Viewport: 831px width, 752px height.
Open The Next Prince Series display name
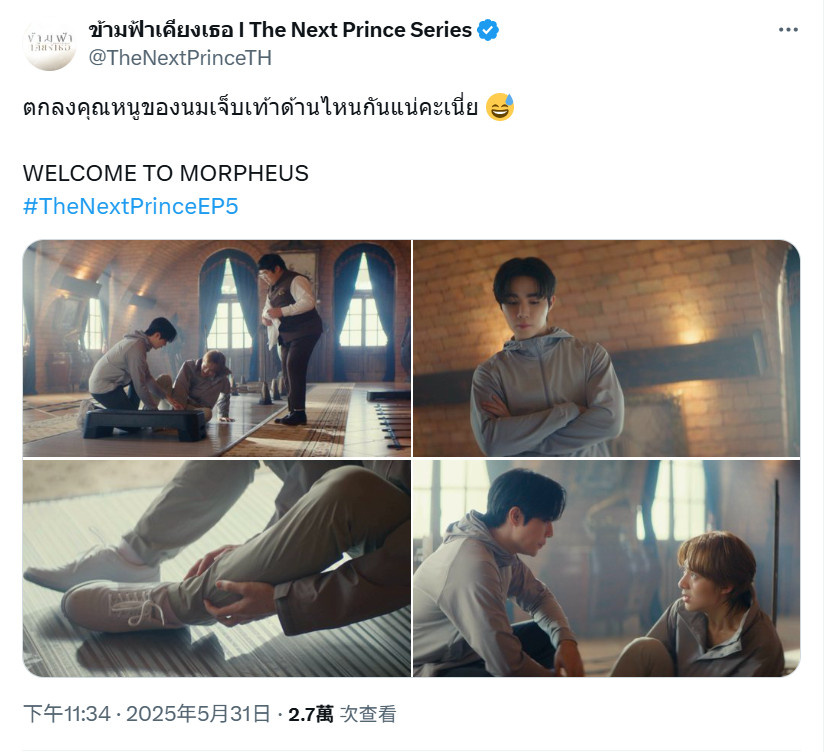[280, 30]
